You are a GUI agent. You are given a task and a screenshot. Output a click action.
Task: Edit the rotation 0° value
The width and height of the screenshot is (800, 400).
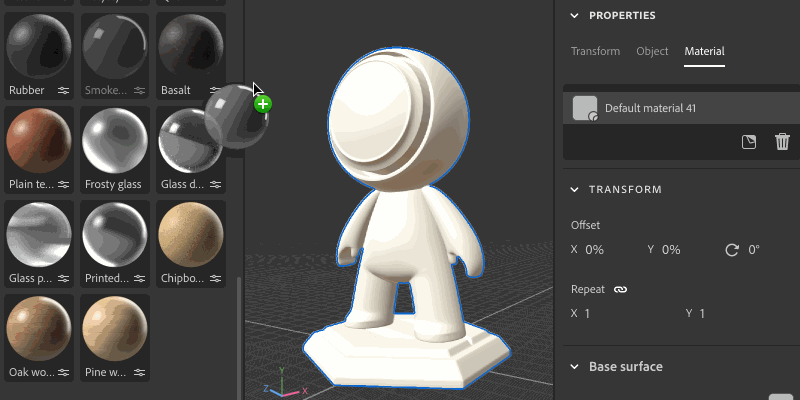coord(754,249)
